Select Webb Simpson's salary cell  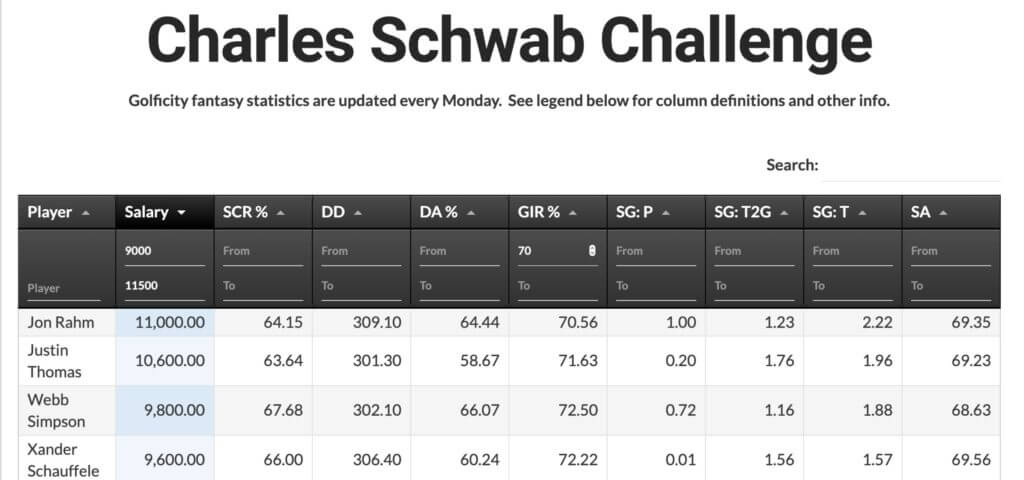click(163, 410)
